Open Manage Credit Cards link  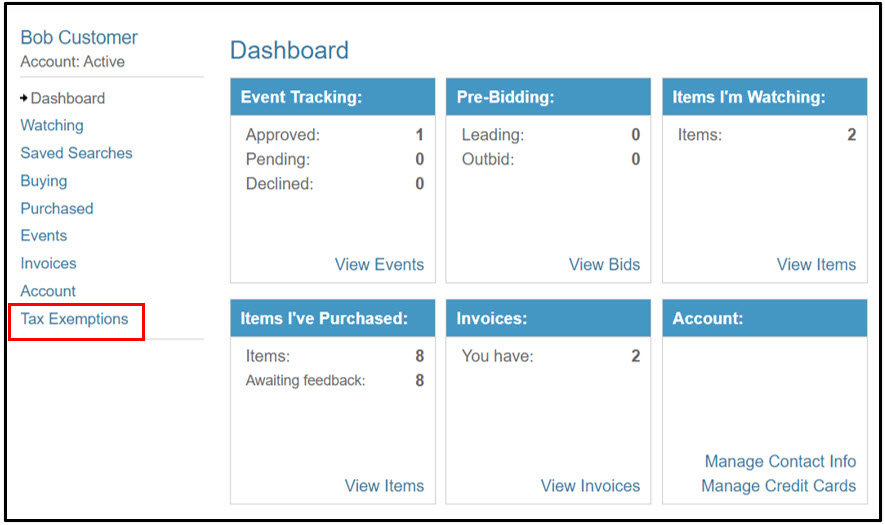(x=779, y=485)
